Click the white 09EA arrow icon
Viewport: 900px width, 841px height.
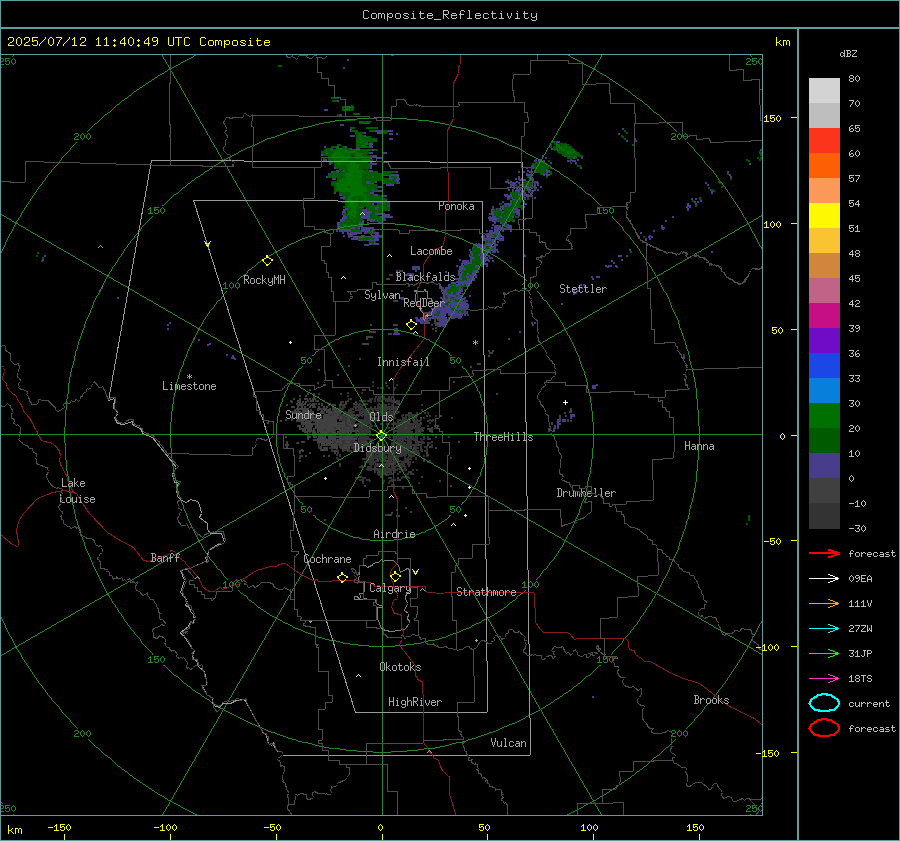pos(824,578)
